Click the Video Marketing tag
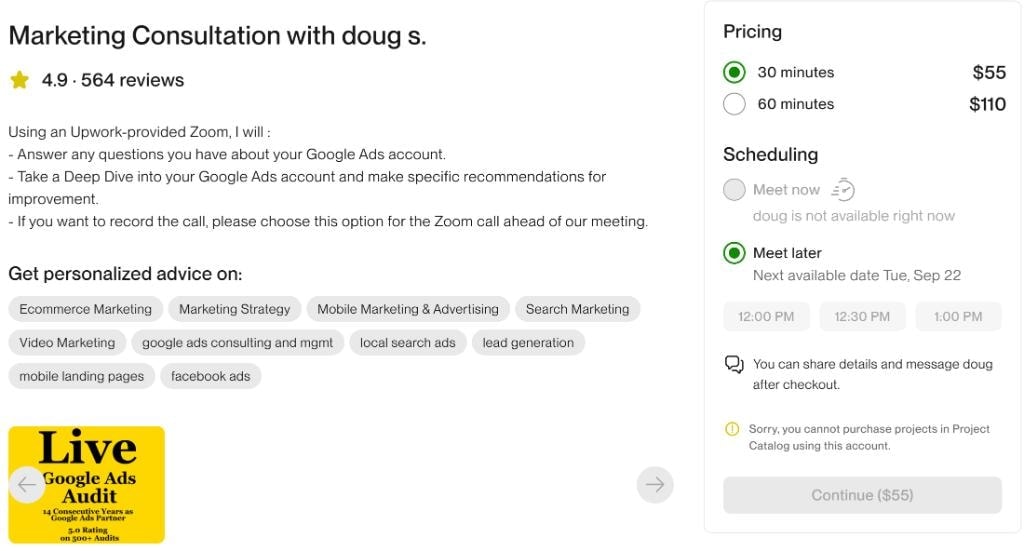 point(67,343)
